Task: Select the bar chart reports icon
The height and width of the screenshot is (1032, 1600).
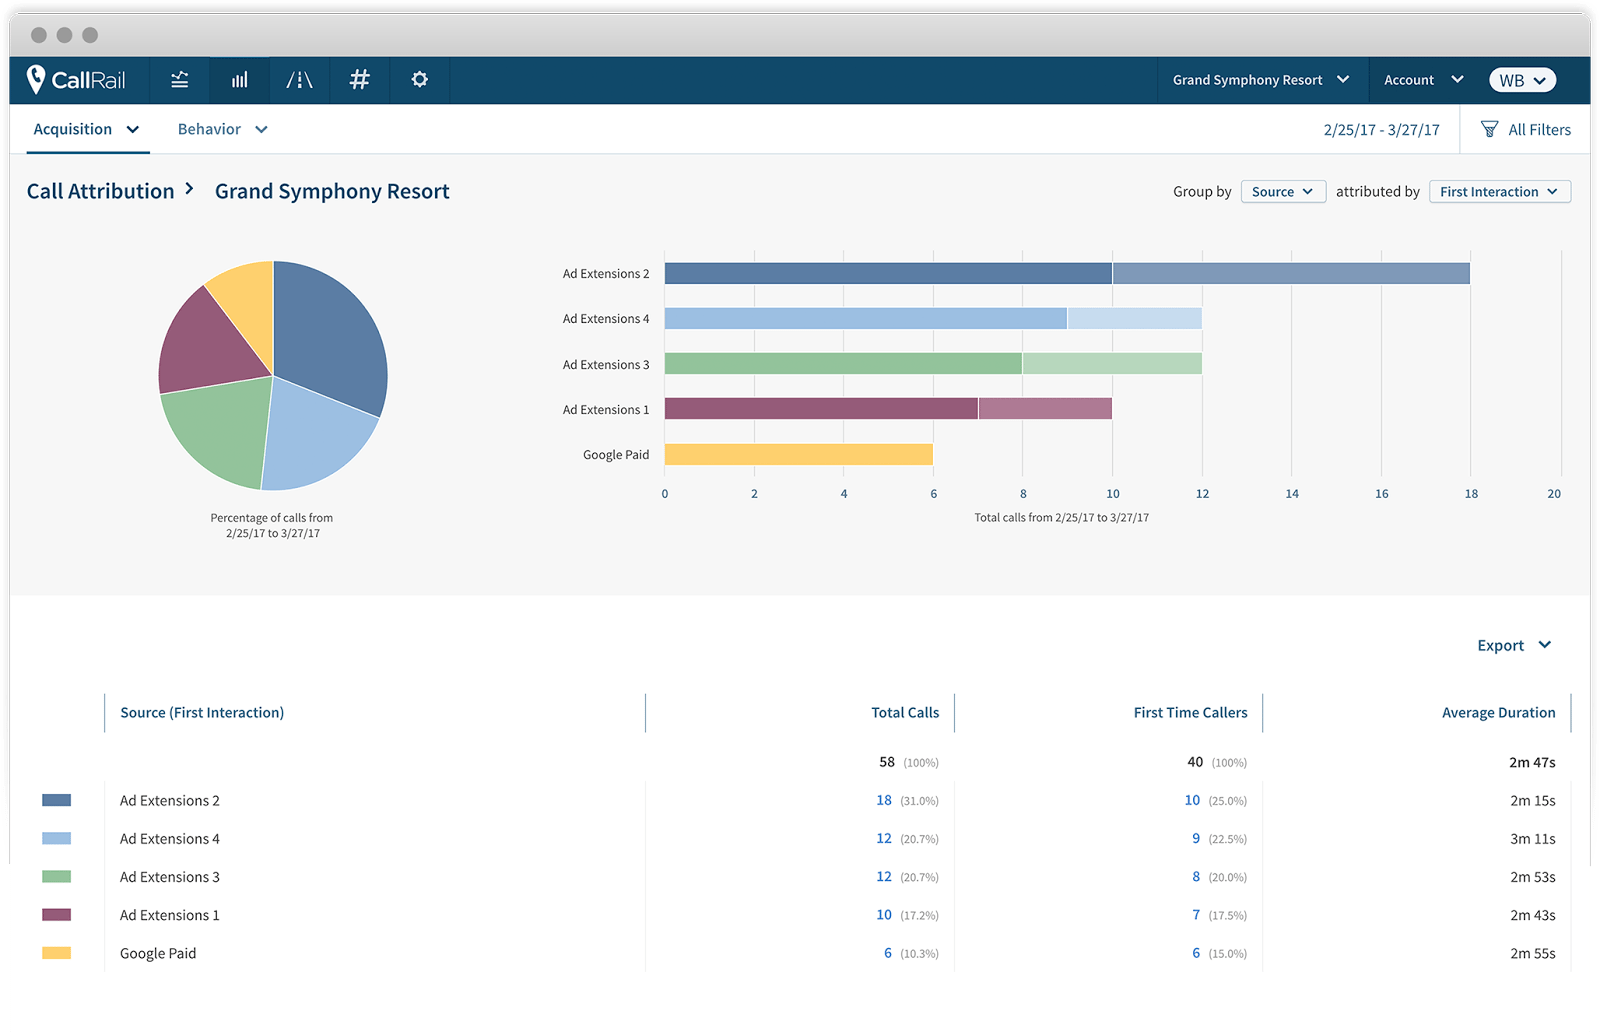Action: coord(240,80)
